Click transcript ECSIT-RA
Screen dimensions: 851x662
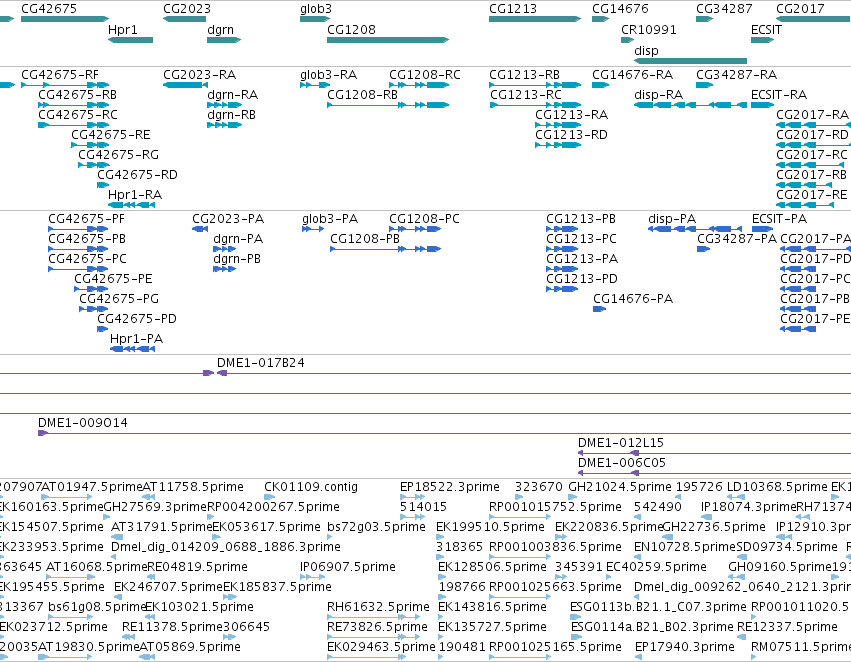763,105
